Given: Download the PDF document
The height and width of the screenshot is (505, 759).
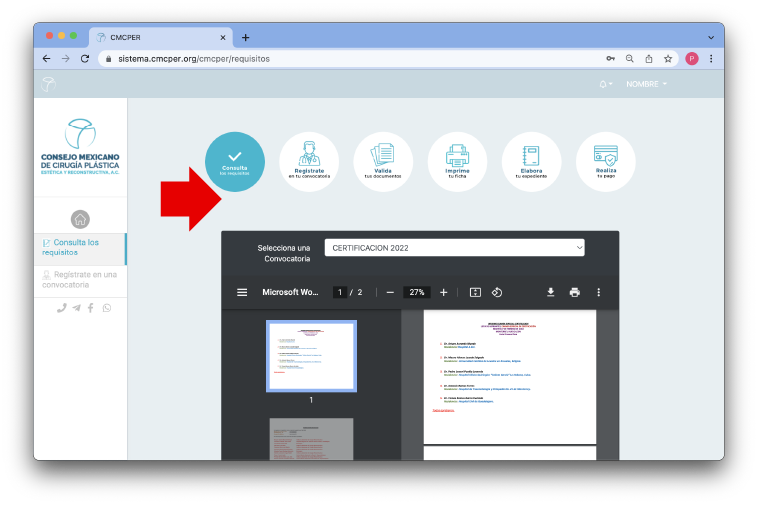Looking at the screenshot, I should 550,292.
